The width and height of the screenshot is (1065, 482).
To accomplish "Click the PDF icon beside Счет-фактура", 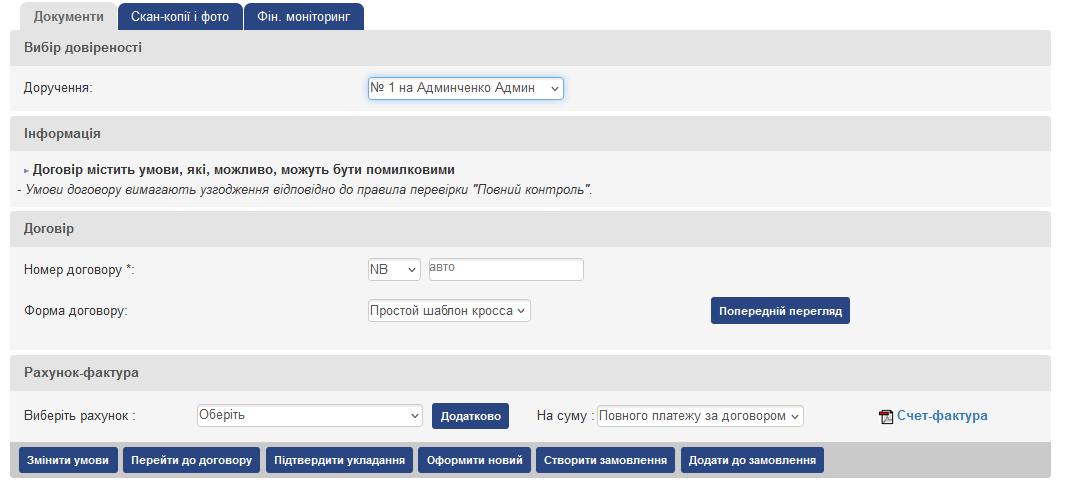I will pyautogui.click(x=885, y=417).
